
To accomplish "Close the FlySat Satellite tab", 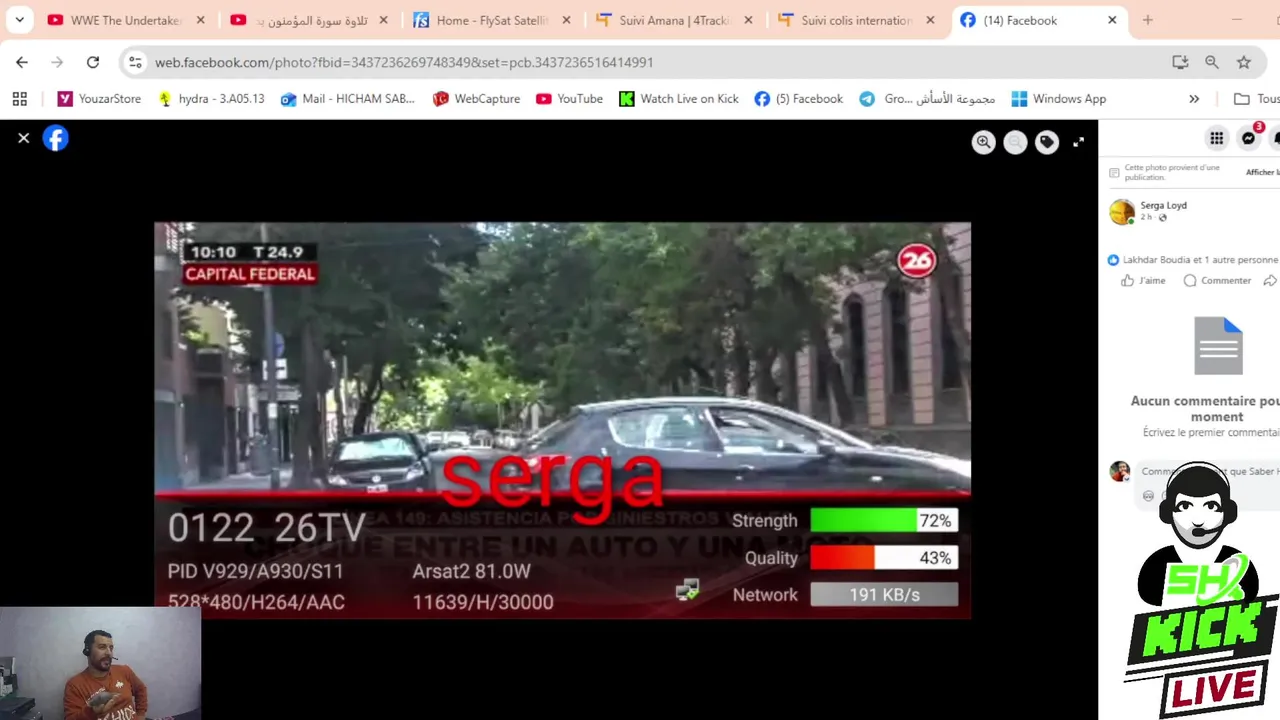I will [x=565, y=20].
